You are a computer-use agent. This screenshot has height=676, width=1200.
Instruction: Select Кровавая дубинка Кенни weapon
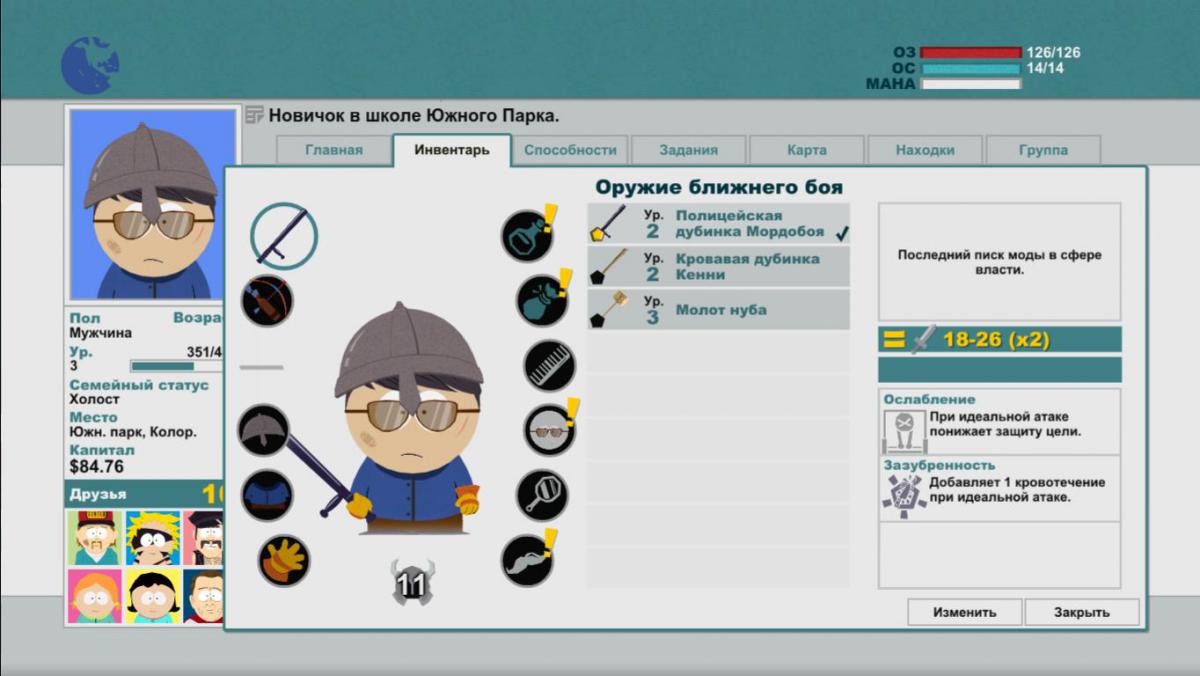point(719,267)
